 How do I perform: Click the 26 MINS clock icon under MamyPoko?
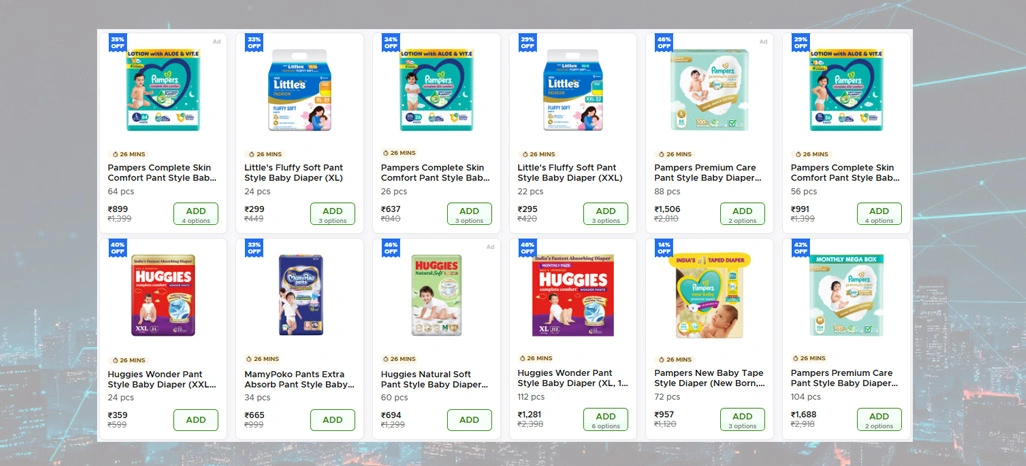(248, 359)
